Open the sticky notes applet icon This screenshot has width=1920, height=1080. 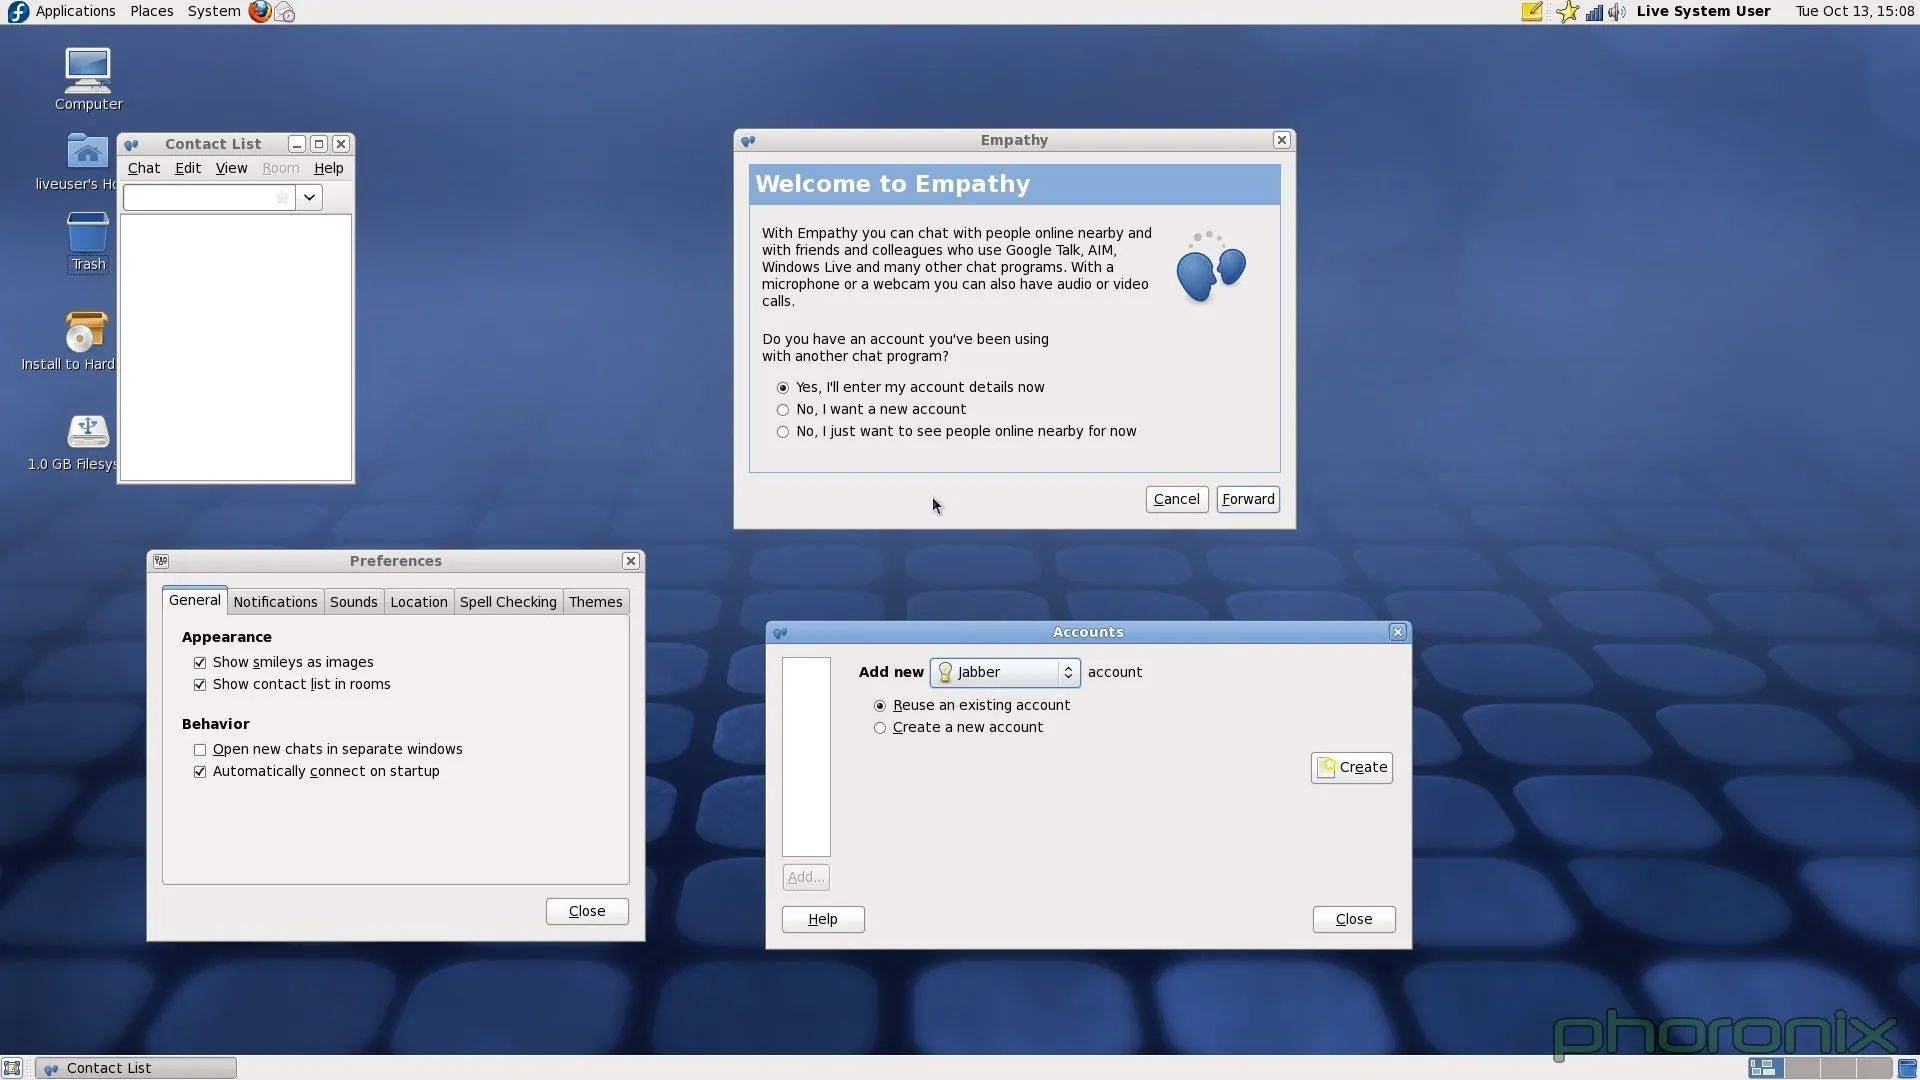click(1532, 11)
